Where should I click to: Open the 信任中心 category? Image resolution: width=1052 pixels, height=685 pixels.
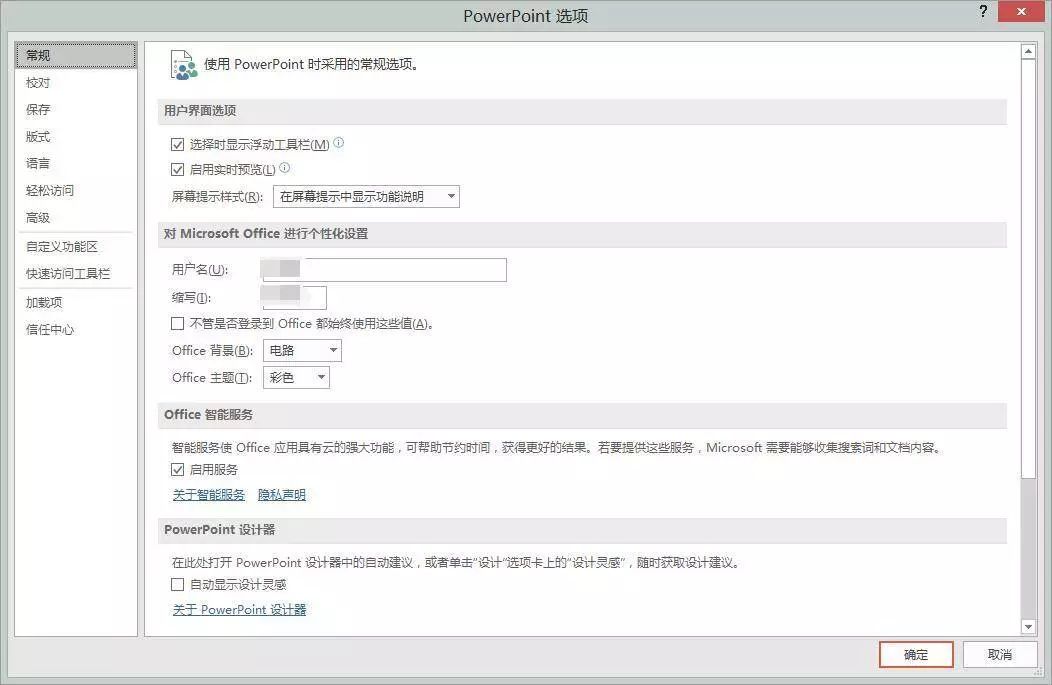coord(76,329)
